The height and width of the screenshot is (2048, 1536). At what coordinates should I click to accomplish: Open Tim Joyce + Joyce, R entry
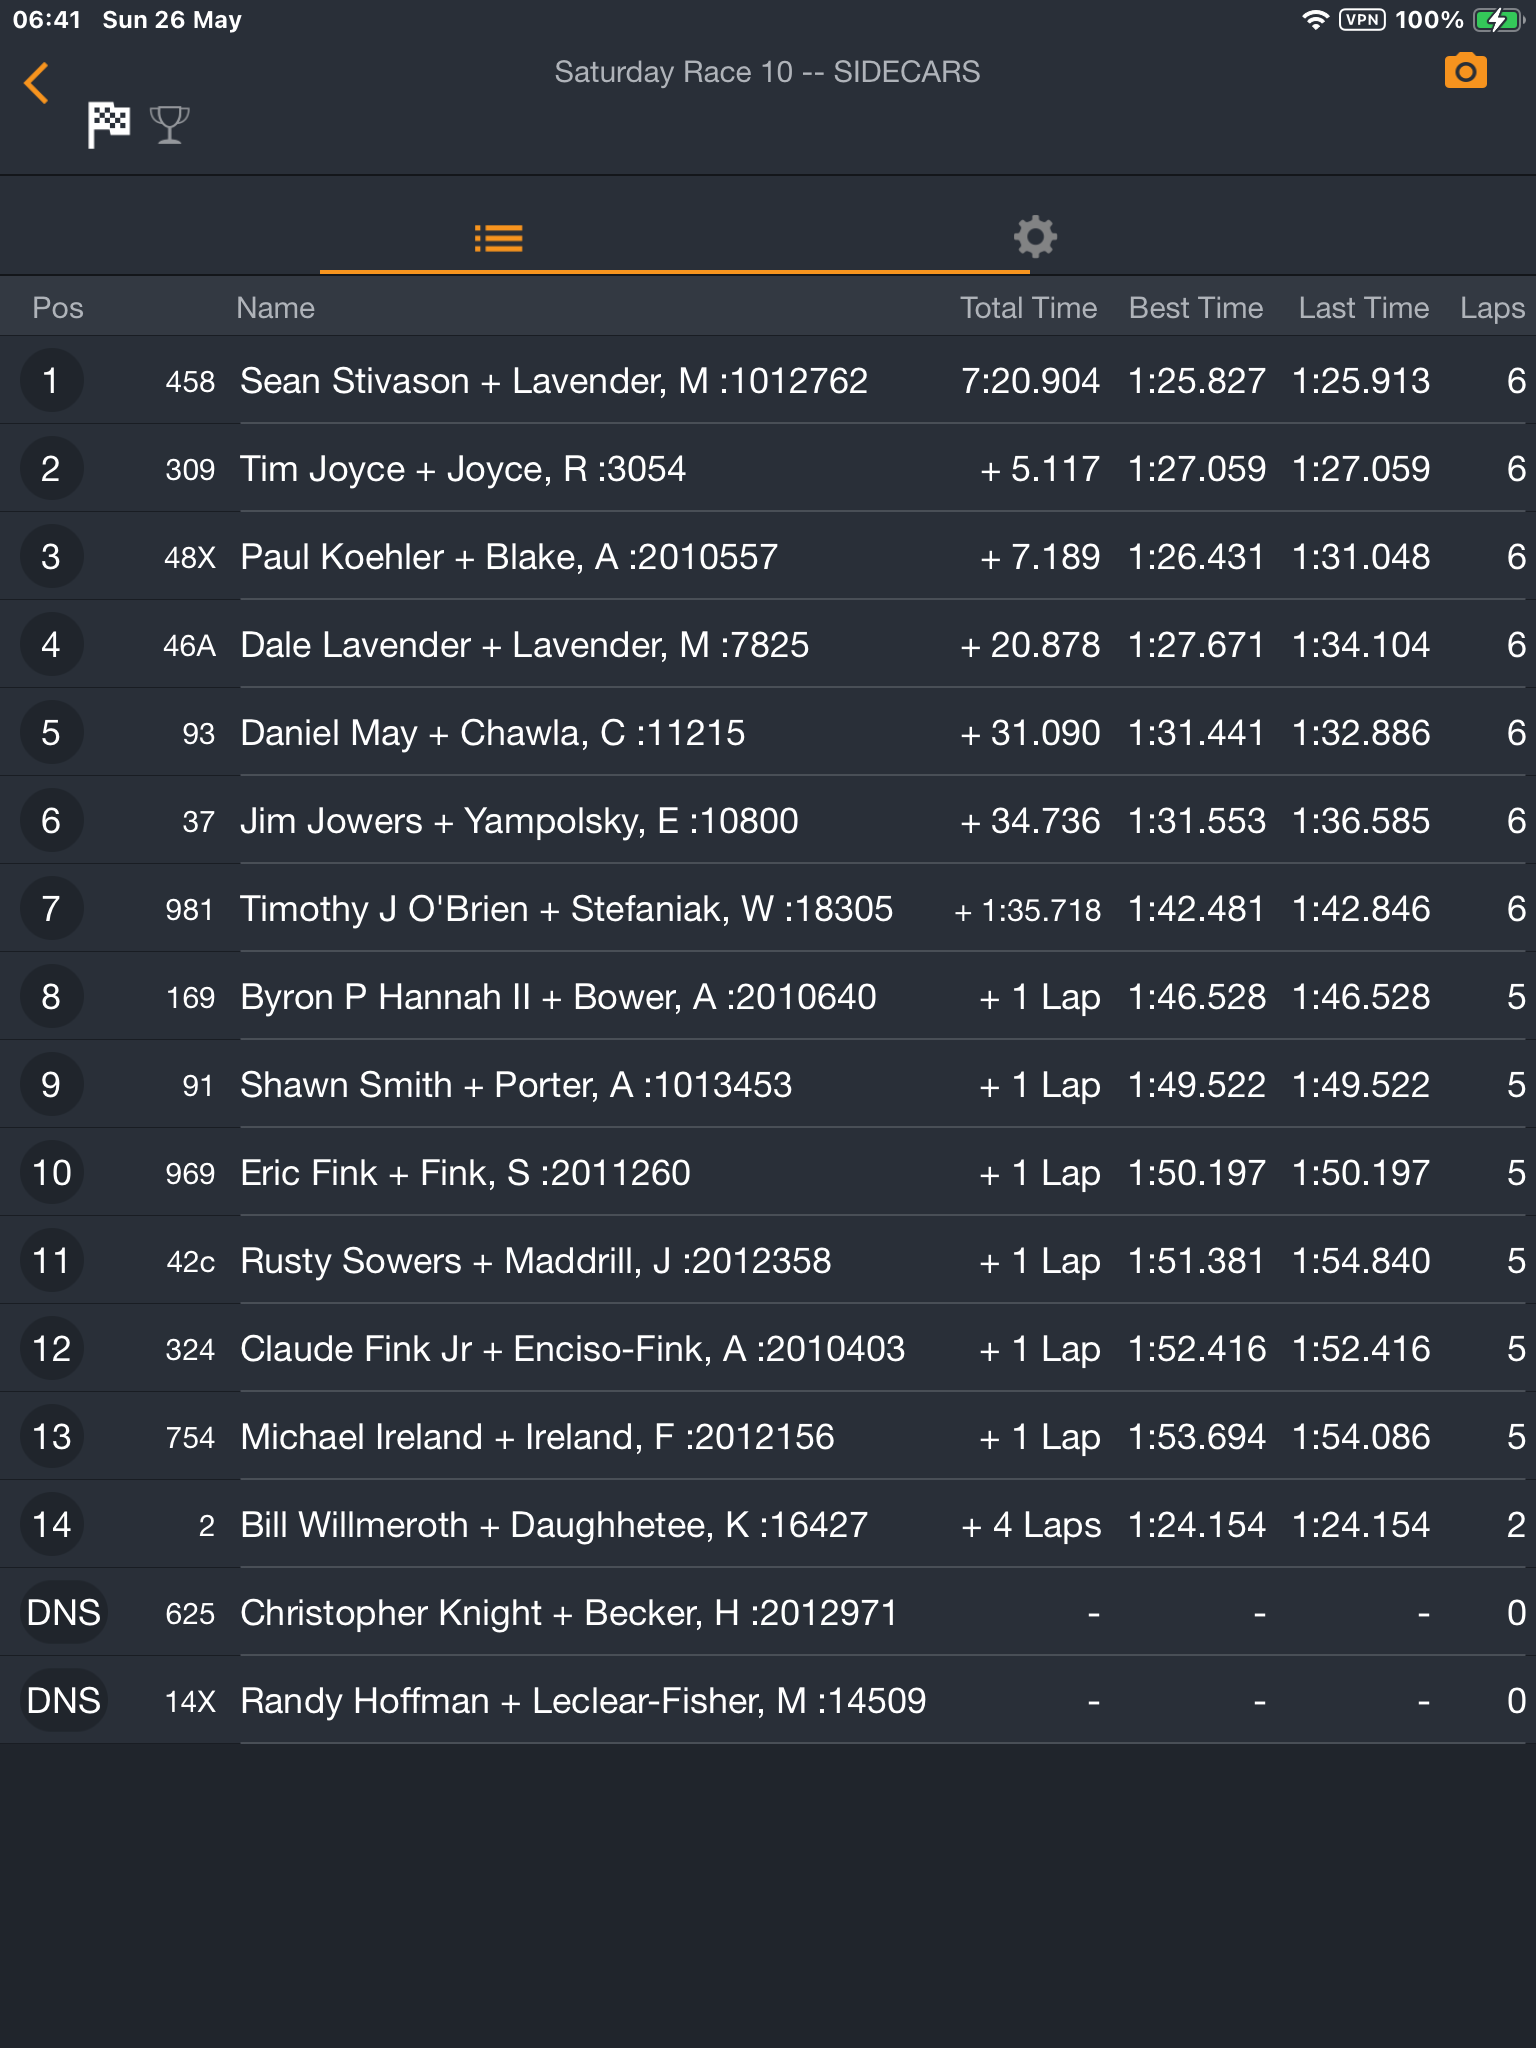(462, 469)
